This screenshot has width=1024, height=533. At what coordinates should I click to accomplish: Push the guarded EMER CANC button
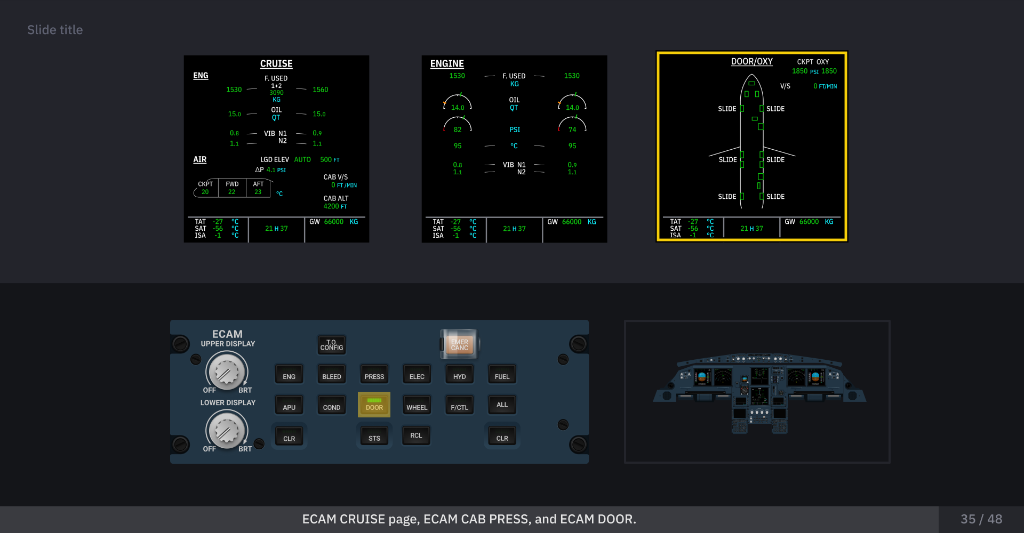point(459,344)
